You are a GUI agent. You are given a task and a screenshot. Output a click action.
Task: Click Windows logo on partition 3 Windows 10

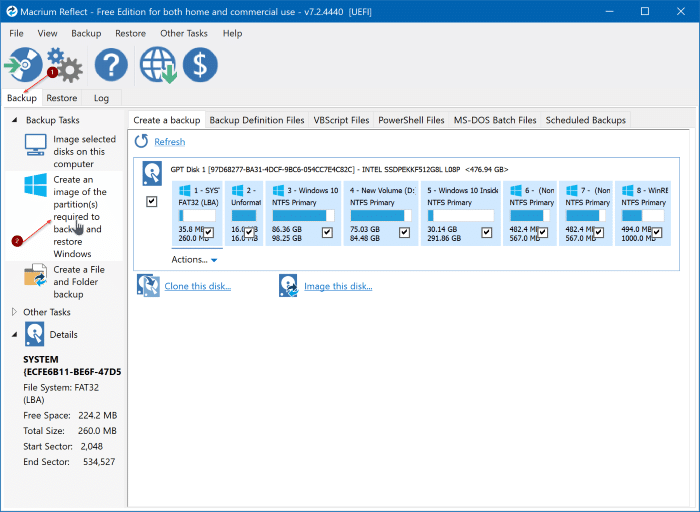[278, 191]
